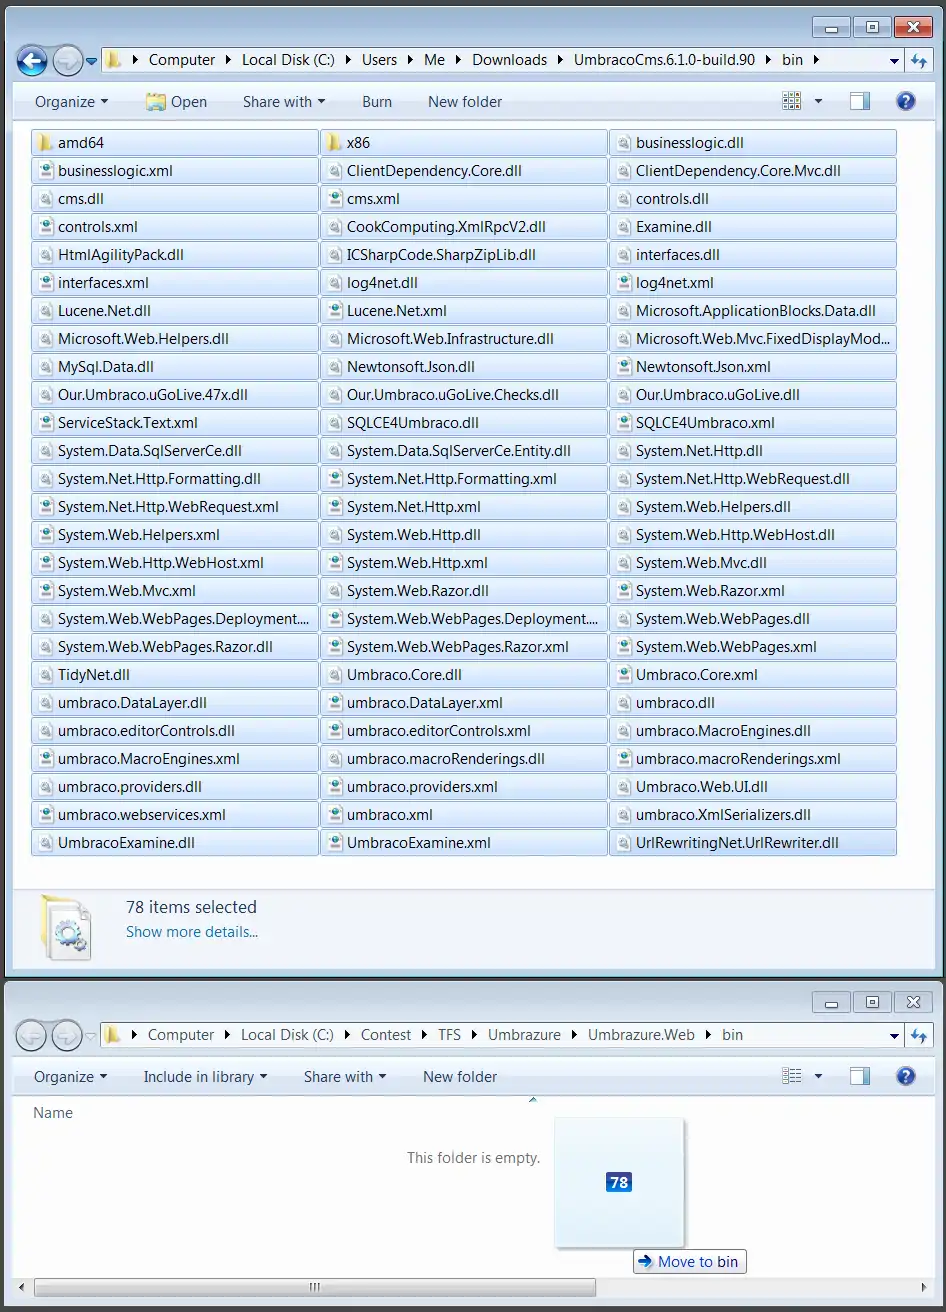Change view icon in the Umbrazure.Web window
The image size is (946, 1312).
(x=792, y=1076)
